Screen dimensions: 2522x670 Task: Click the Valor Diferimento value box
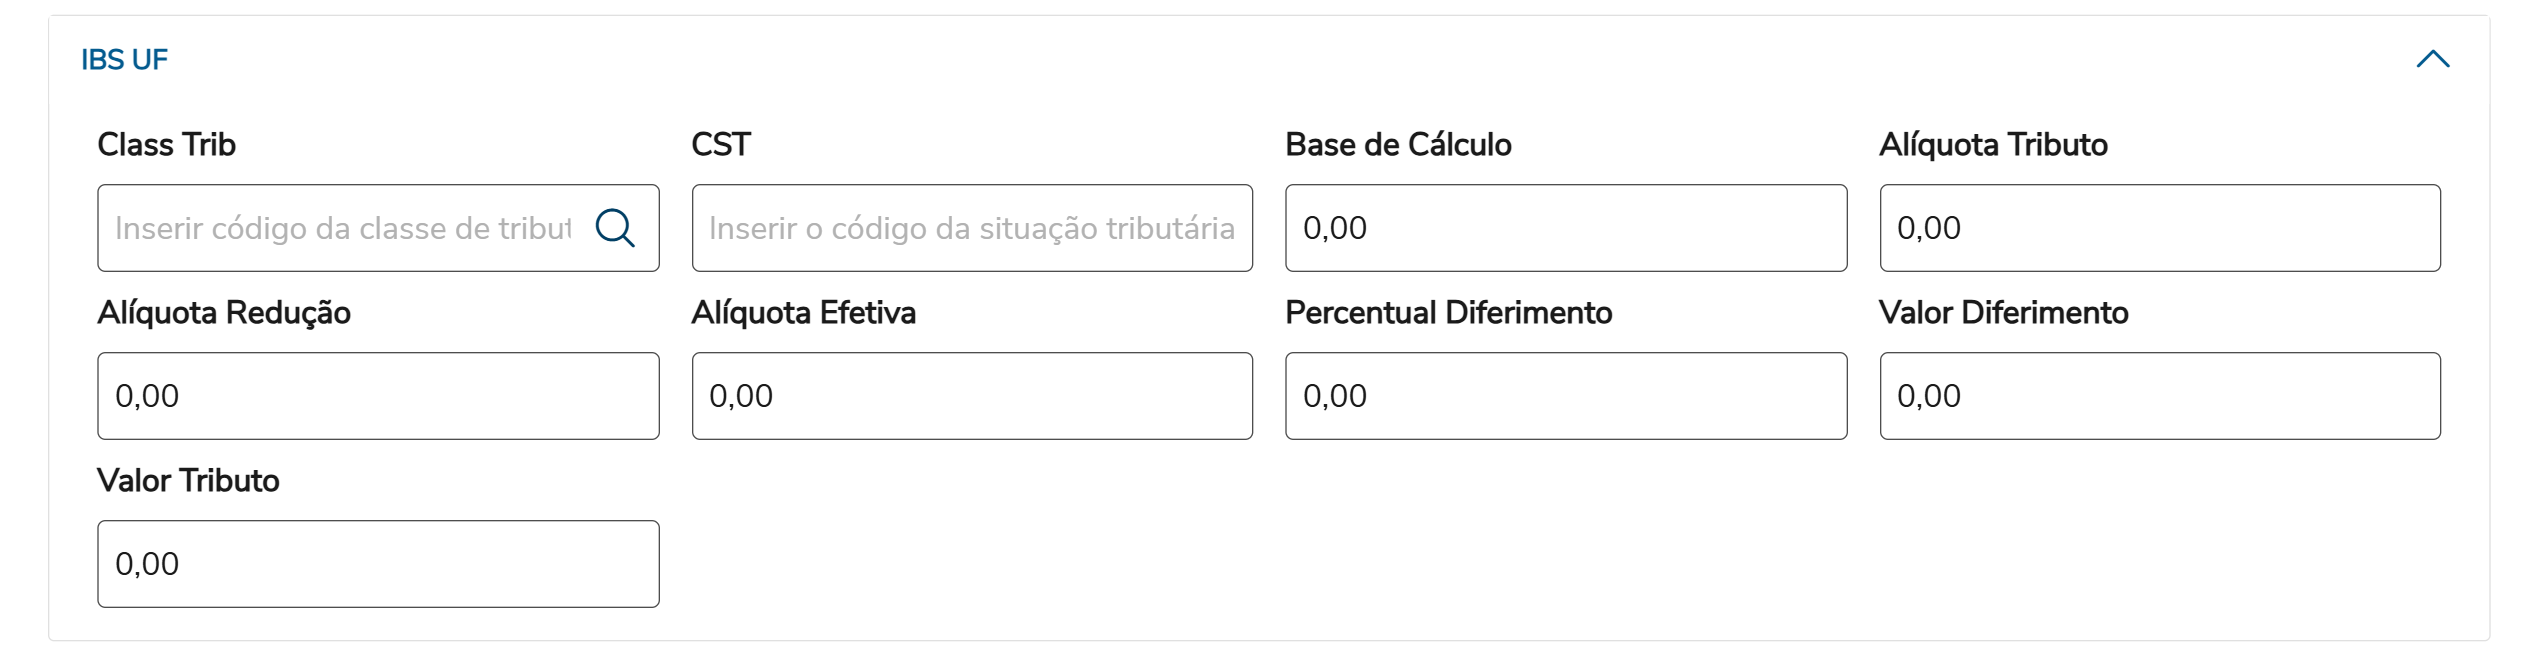[x=2159, y=396]
